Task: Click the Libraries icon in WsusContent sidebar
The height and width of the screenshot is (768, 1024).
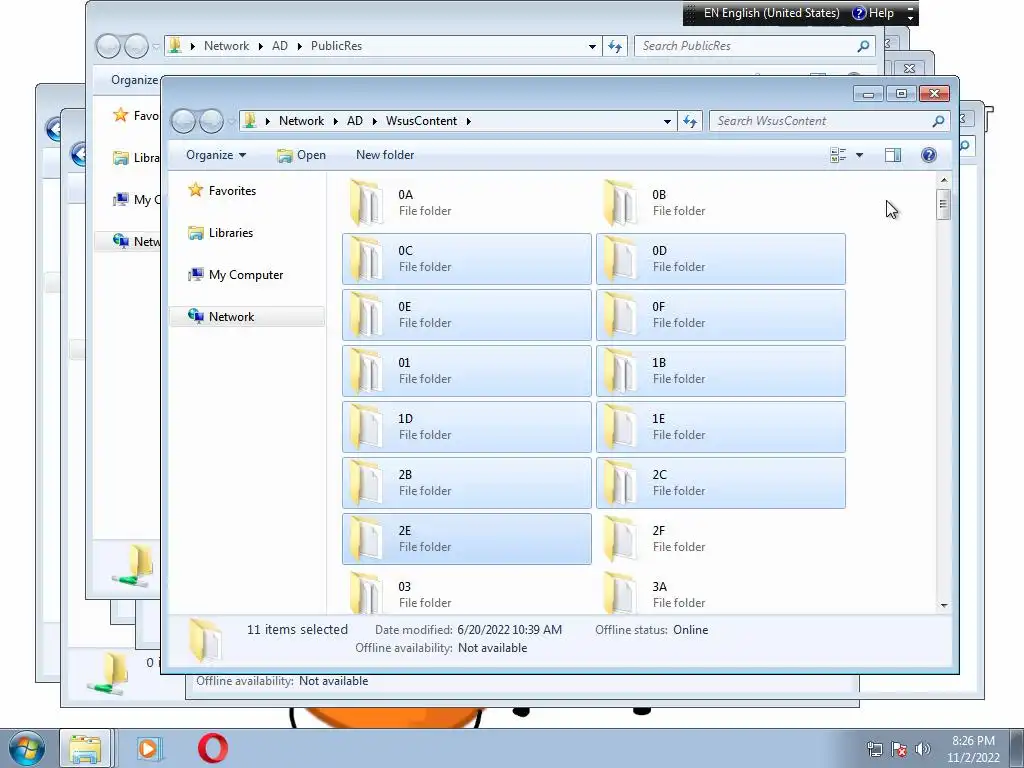Action: (x=195, y=232)
